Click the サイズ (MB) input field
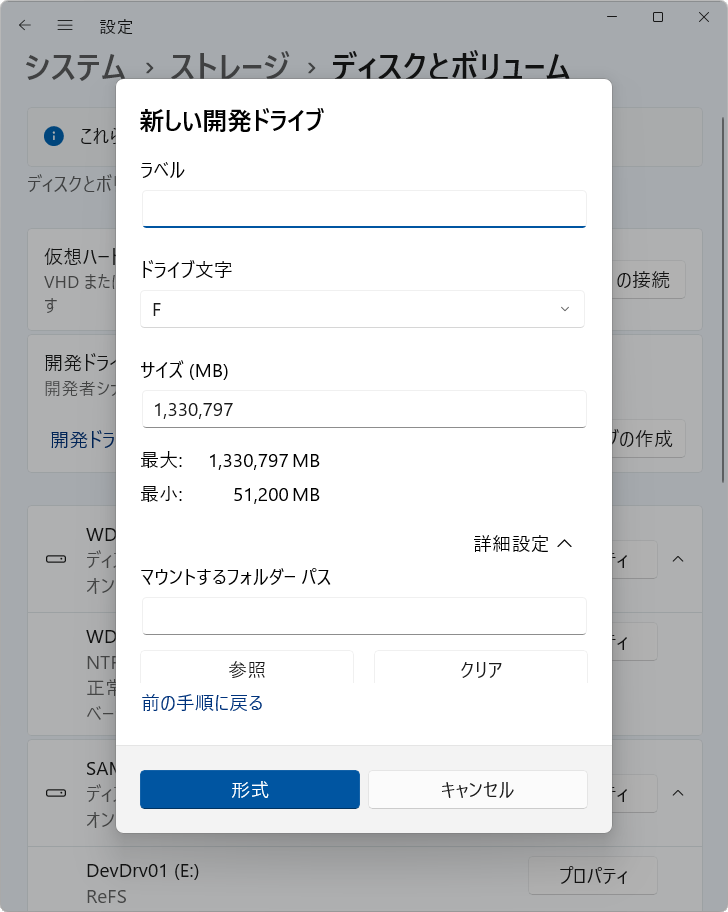This screenshot has height=912, width=728. (363, 409)
